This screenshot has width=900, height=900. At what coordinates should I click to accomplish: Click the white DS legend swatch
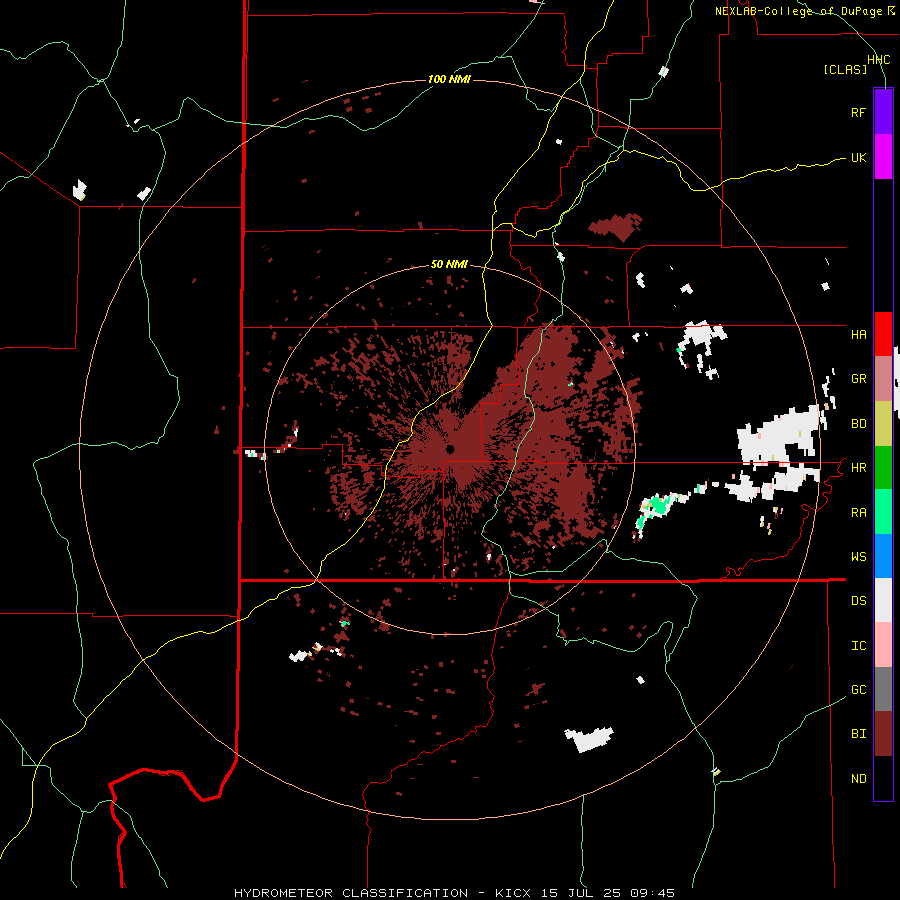click(x=883, y=600)
